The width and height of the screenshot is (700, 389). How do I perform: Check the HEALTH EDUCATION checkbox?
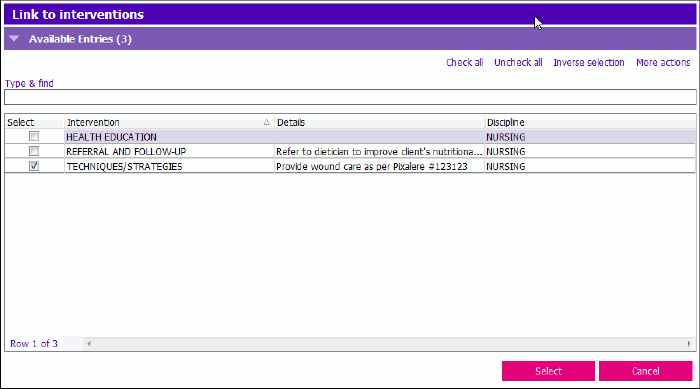[x=34, y=136]
